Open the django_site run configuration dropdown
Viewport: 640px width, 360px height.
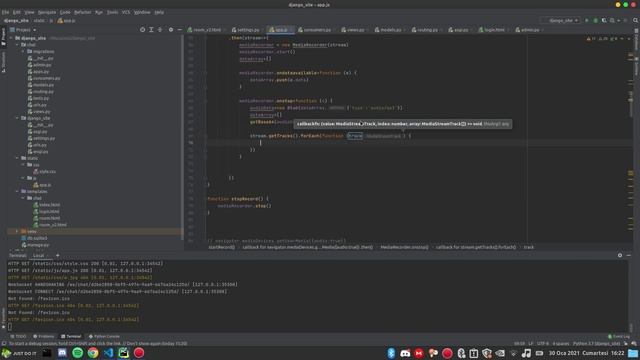tap(561, 20)
